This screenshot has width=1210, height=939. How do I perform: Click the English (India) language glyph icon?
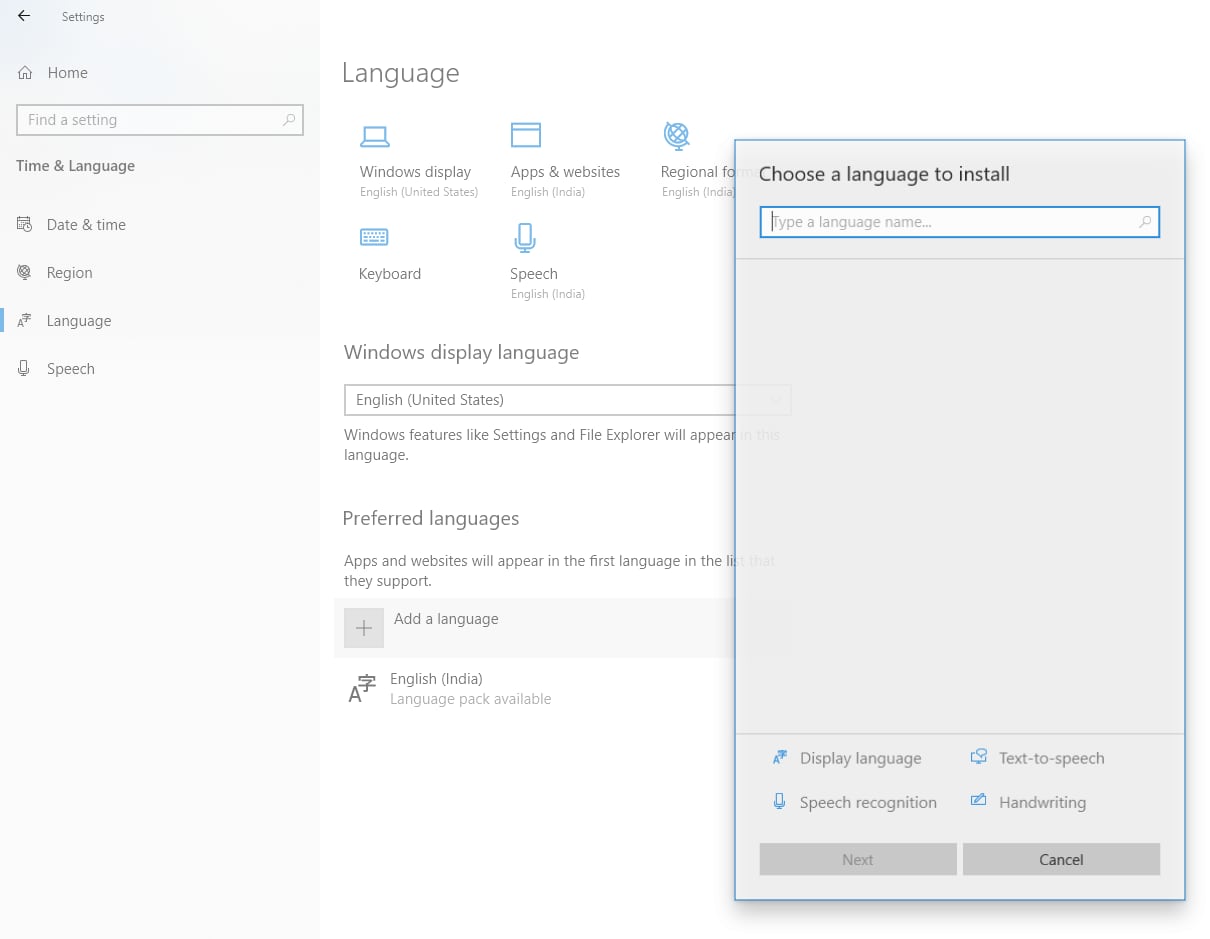point(361,689)
